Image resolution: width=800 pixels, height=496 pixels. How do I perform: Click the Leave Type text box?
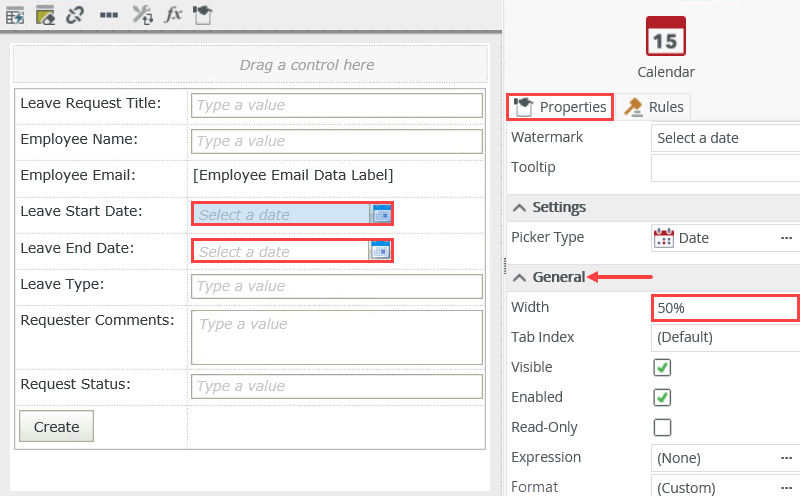point(337,286)
